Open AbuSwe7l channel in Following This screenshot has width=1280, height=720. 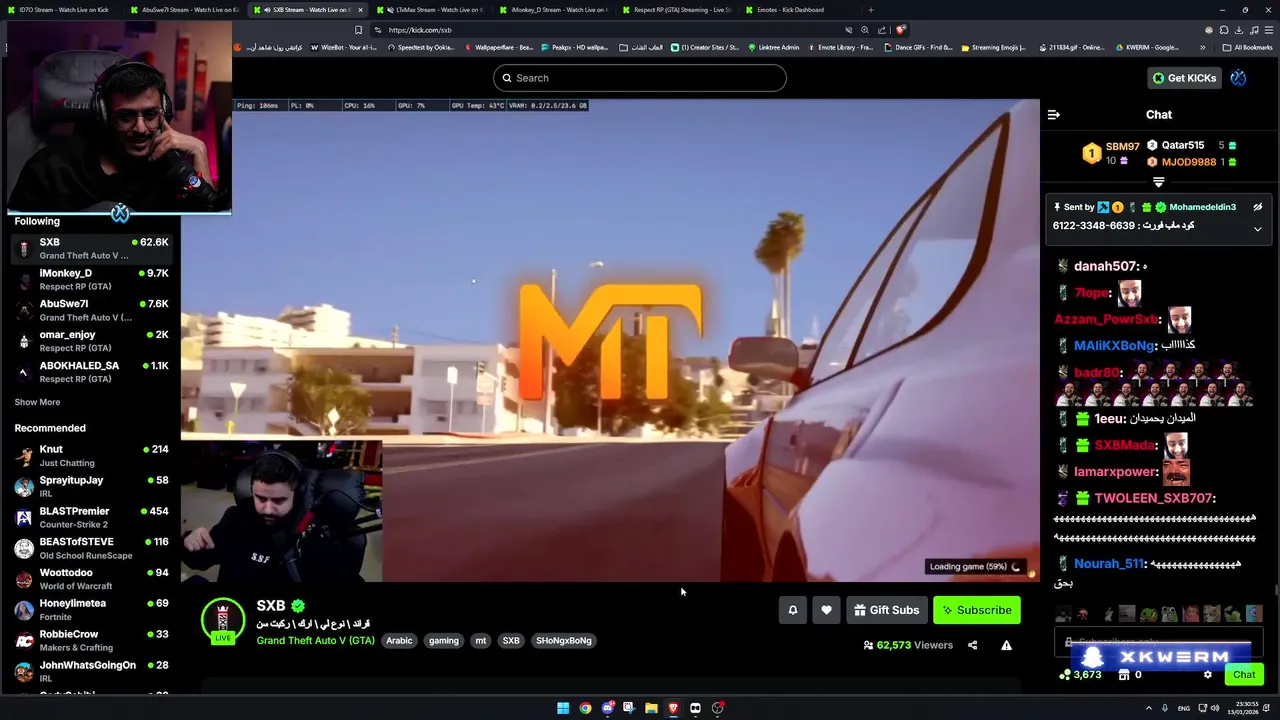pos(90,310)
